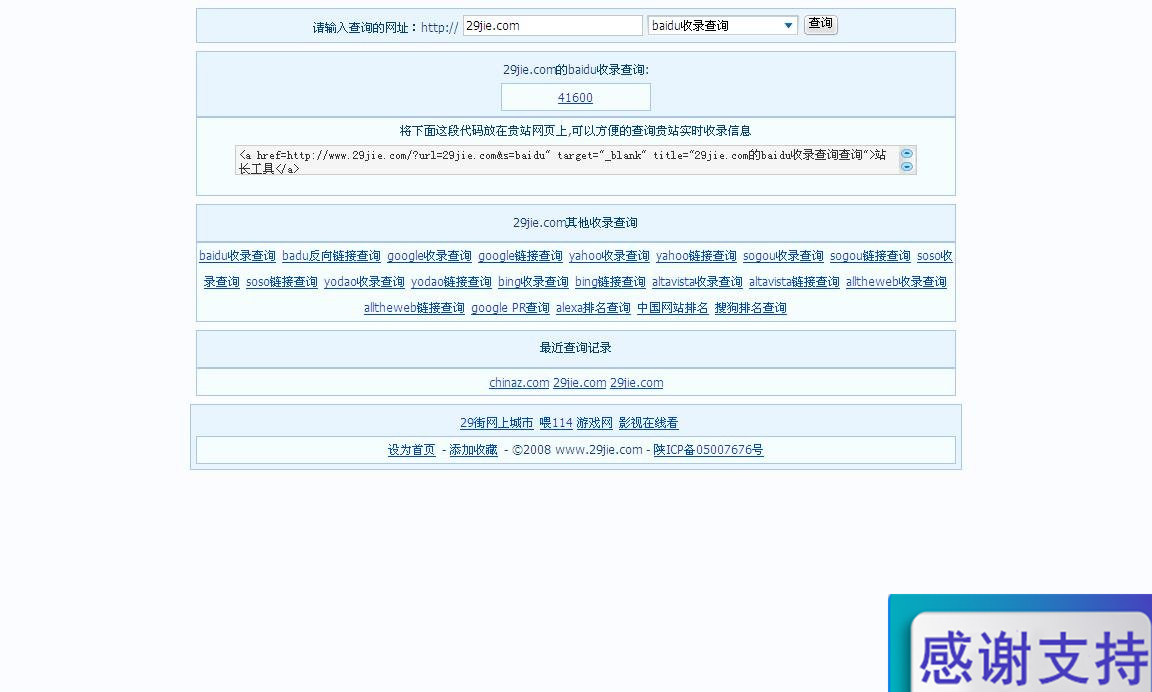This screenshot has width=1152, height=692.
Task: Open bing链接查询 link
Action: [x=610, y=282]
